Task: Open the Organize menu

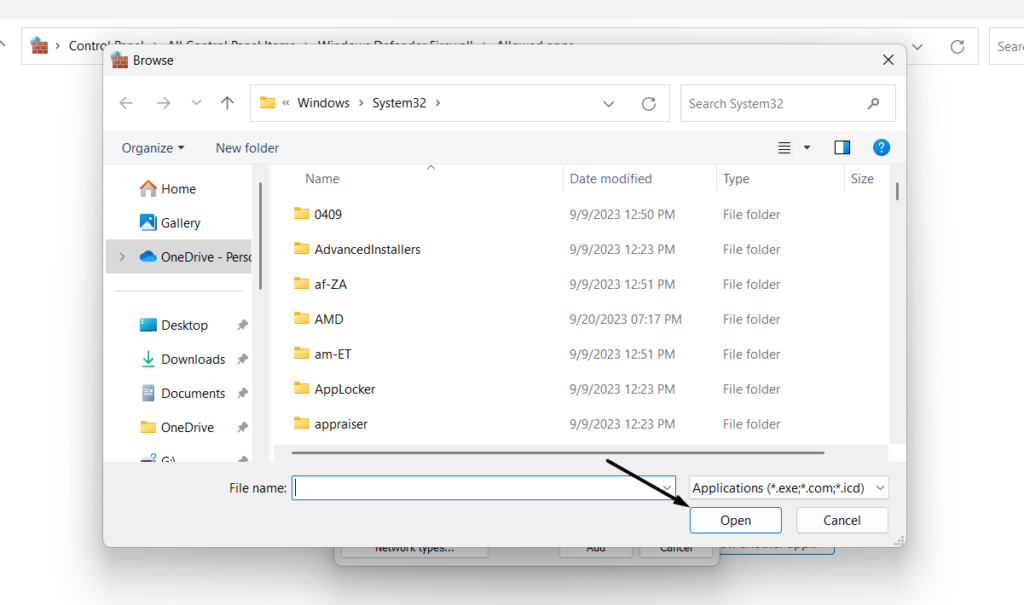Action: [x=153, y=147]
